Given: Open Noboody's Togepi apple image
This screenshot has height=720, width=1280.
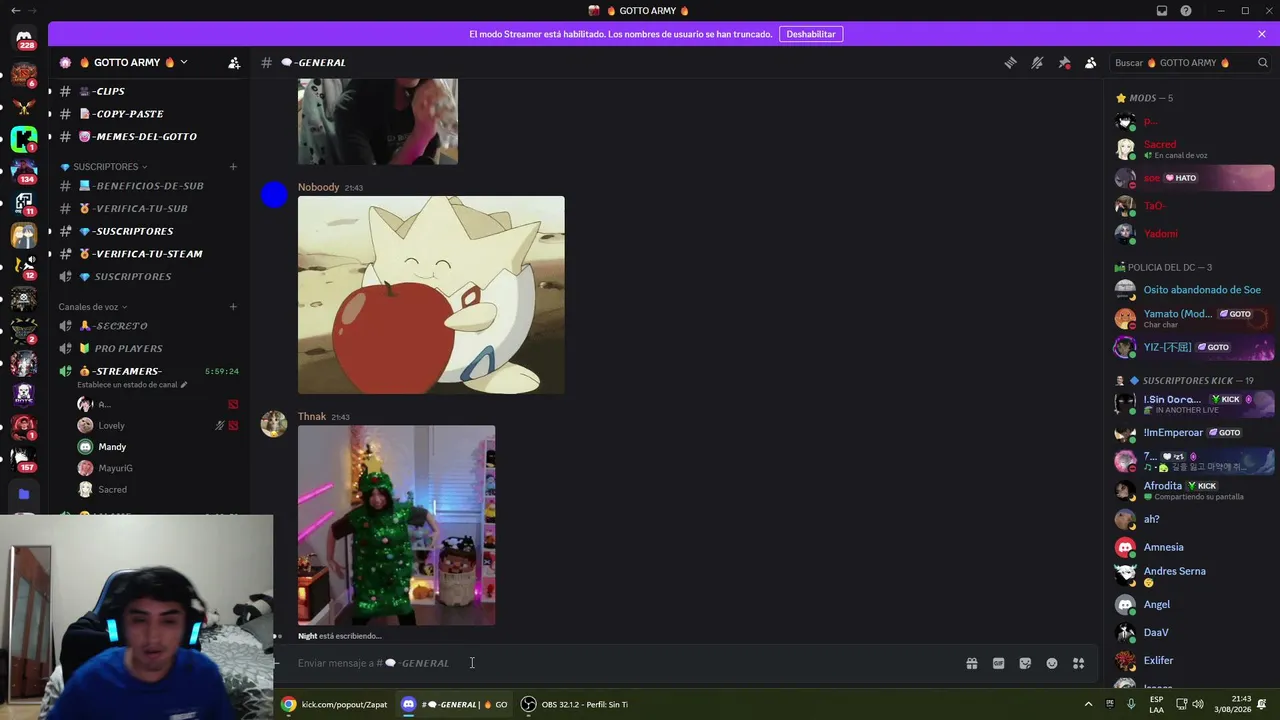Looking at the screenshot, I should coord(431,295).
